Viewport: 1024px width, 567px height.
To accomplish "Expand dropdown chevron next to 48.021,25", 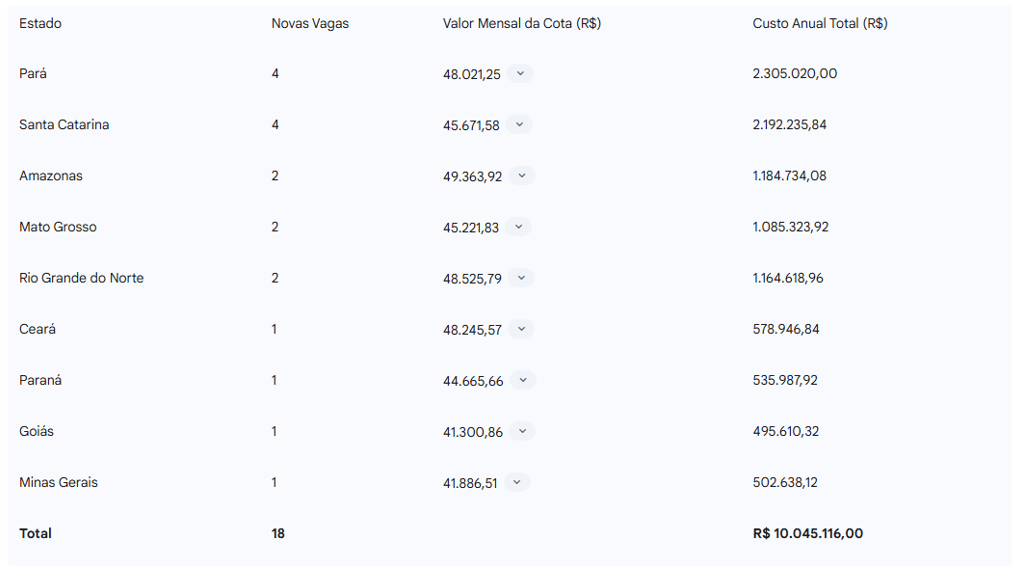I will pyautogui.click(x=520, y=74).
